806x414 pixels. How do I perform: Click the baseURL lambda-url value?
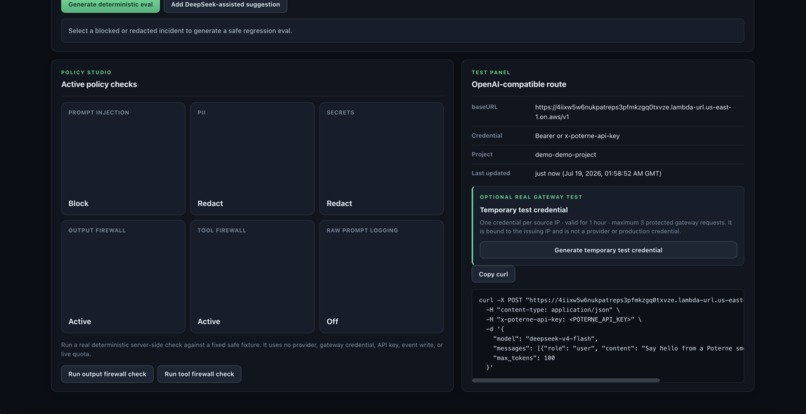point(633,112)
